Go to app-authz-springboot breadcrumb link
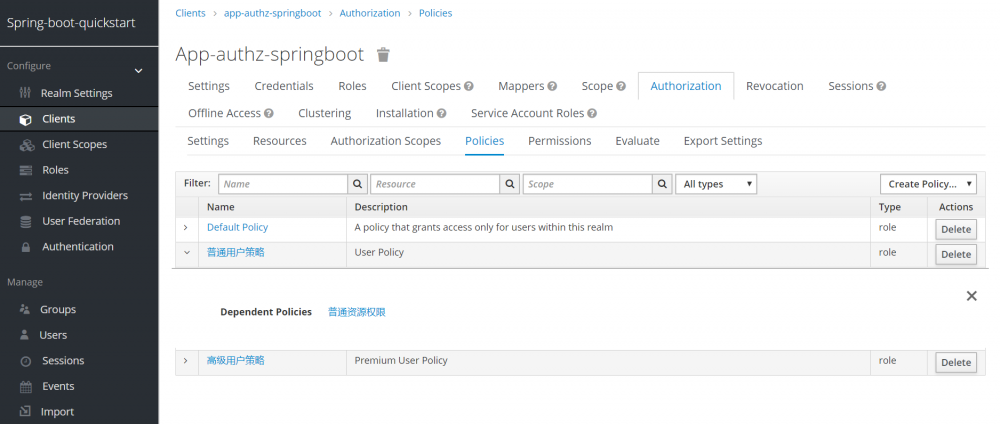This screenshot has height=424, width=1000. pyautogui.click(x=272, y=13)
